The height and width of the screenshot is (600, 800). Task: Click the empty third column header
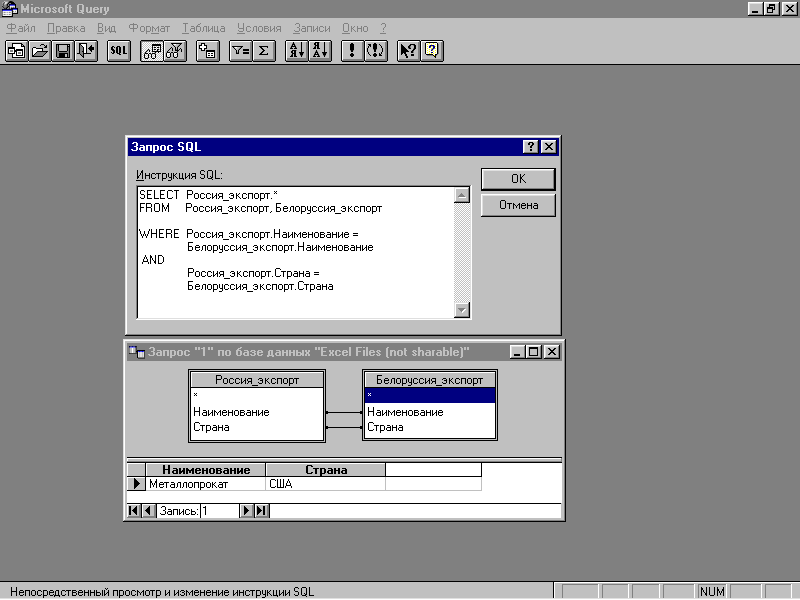click(433, 470)
